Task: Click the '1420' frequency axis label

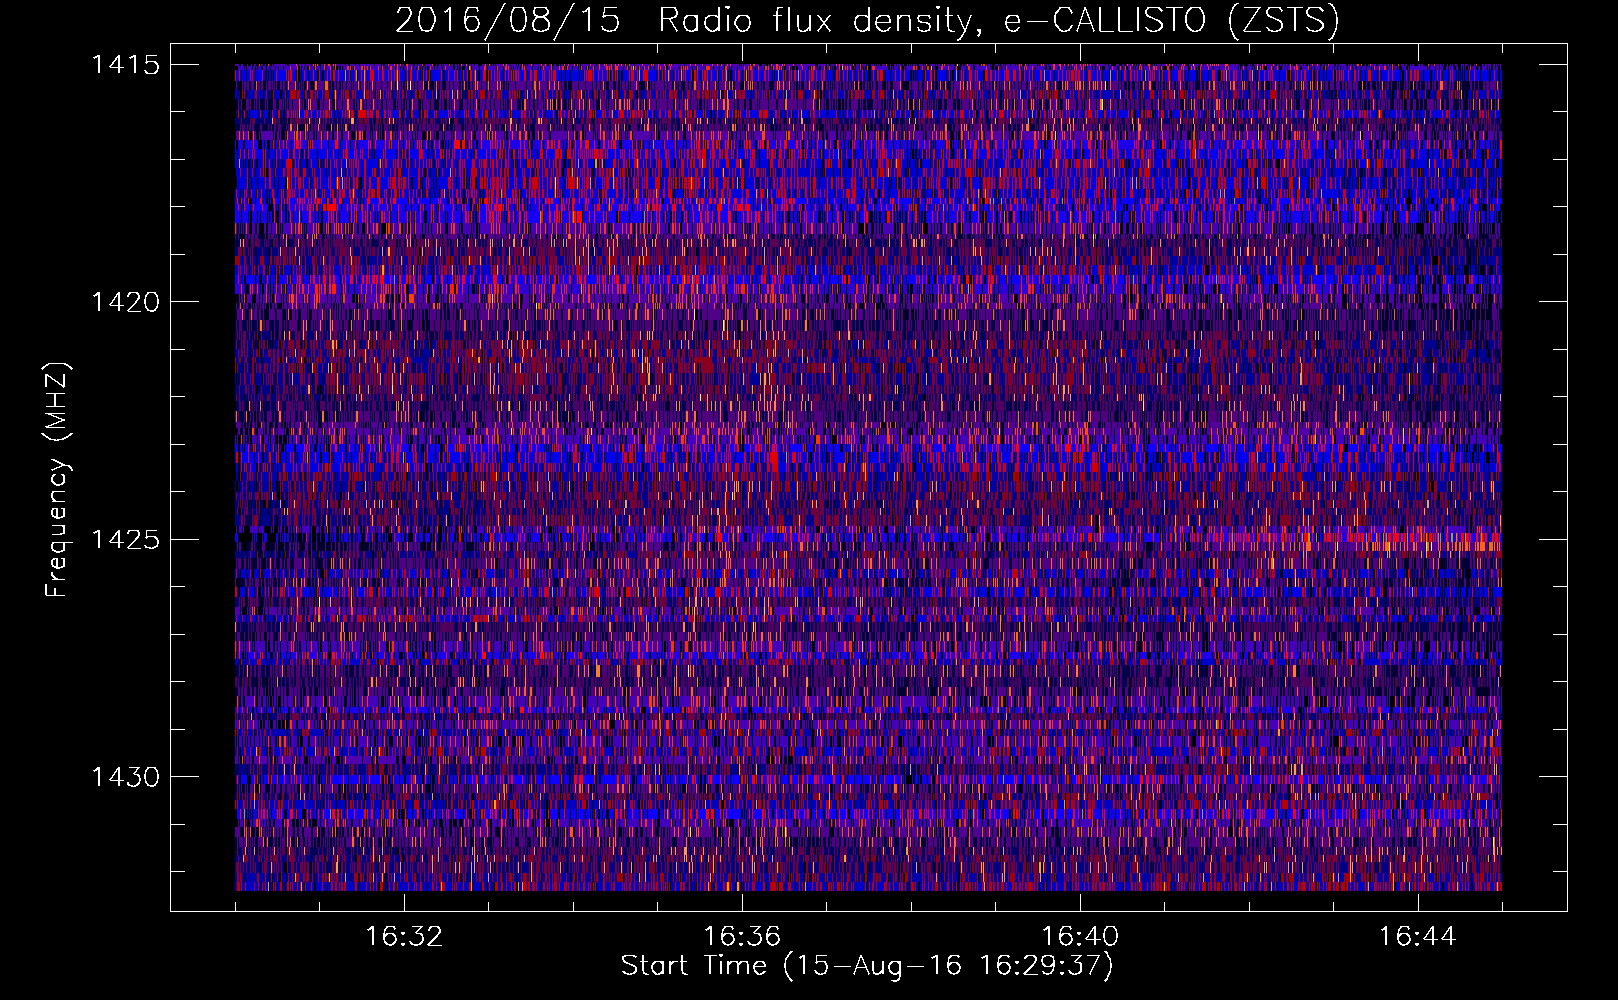Action: 124,302
